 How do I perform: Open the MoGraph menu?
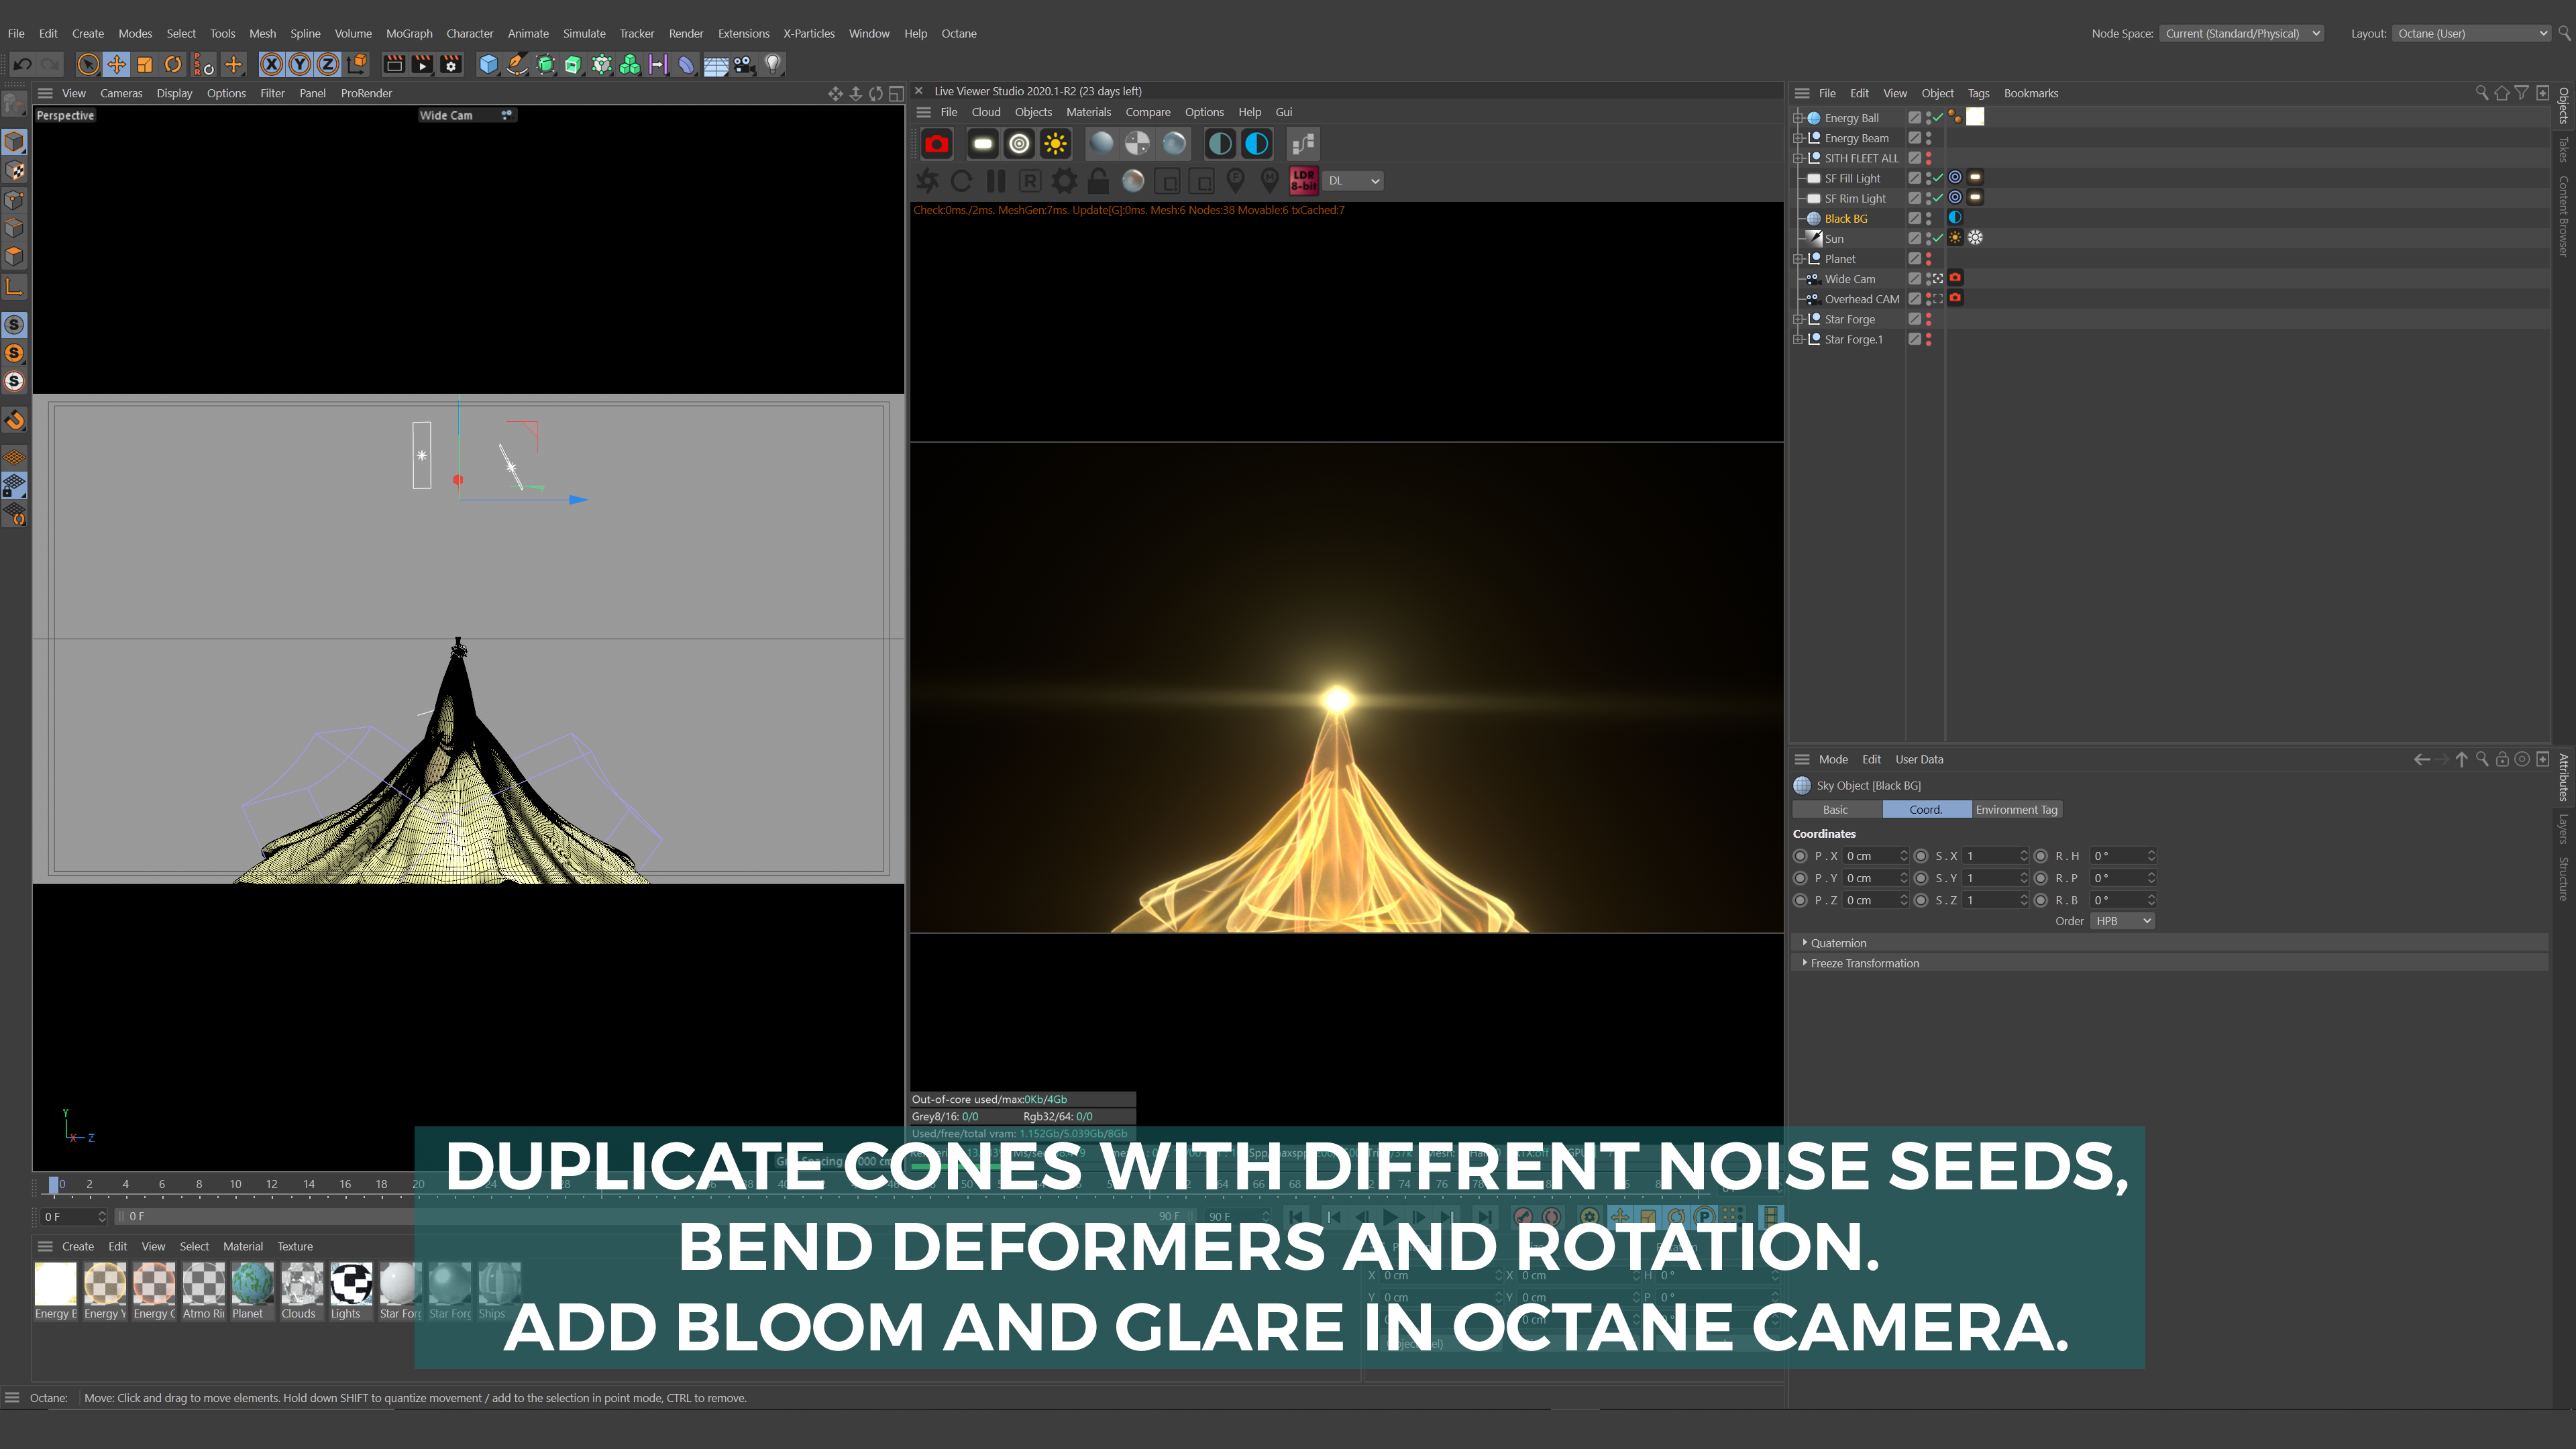pos(409,33)
